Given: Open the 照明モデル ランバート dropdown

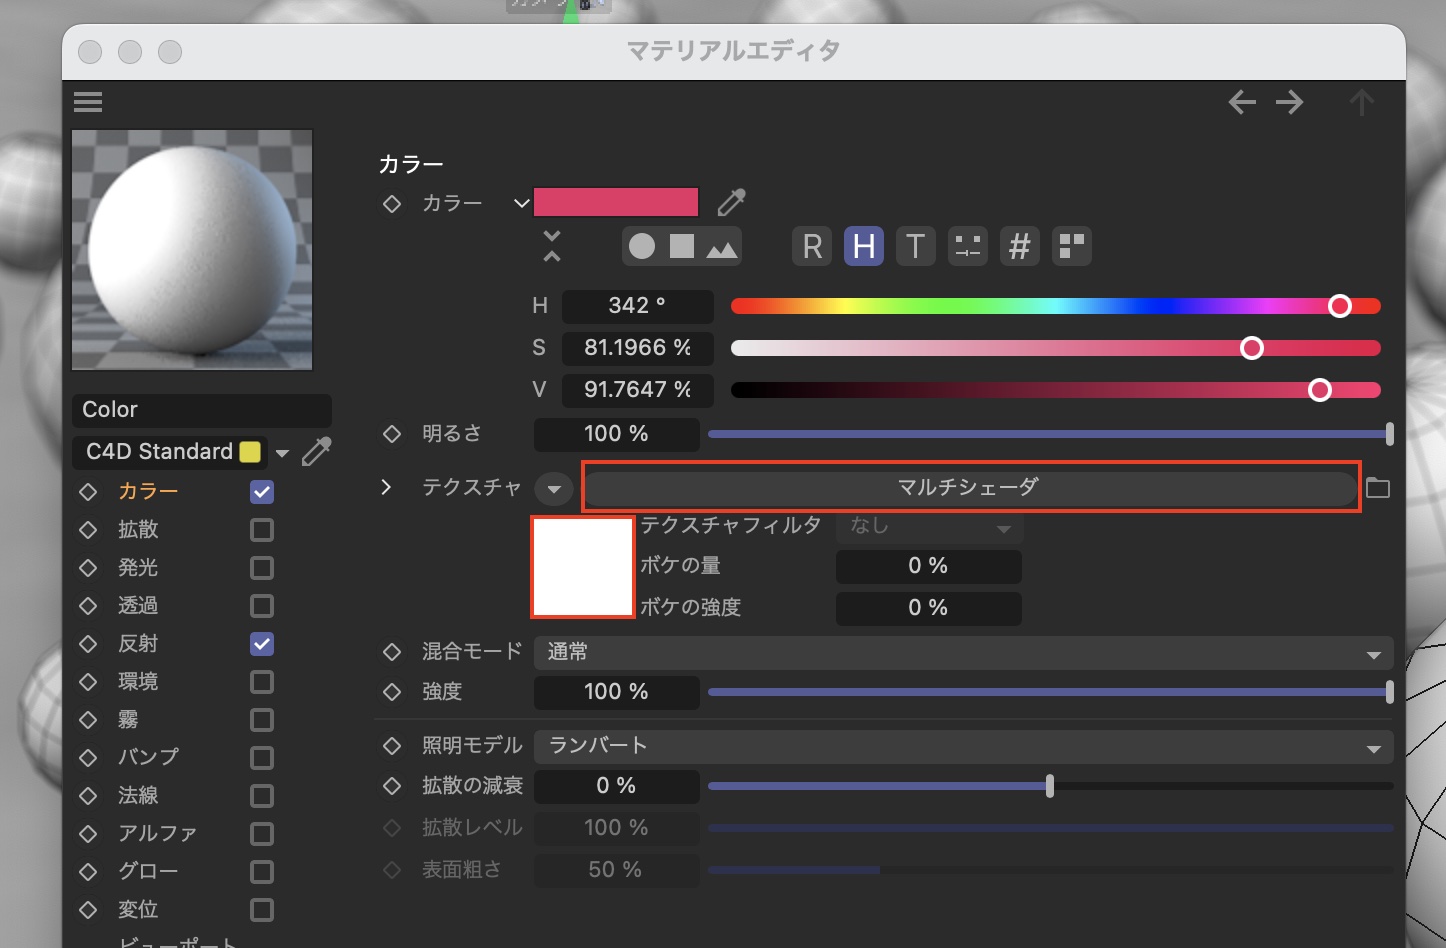Looking at the screenshot, I should (963, 747).
